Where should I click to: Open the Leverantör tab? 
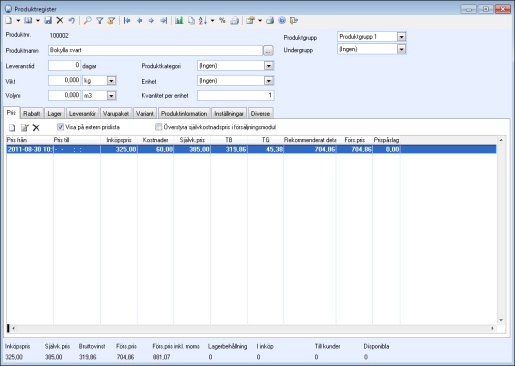click(x=82, y=114)
